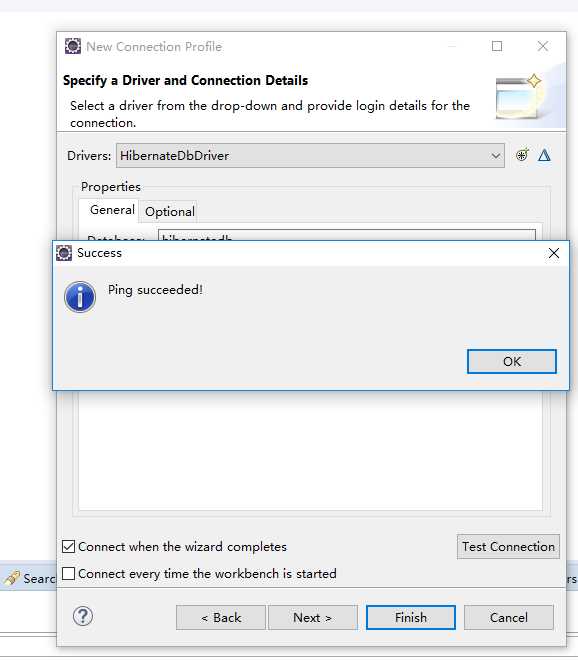Image resolution: width=578 pixels, height=661 pixels.
Task: Open the wizard help question-mark icon
Action: click(83, 616)
